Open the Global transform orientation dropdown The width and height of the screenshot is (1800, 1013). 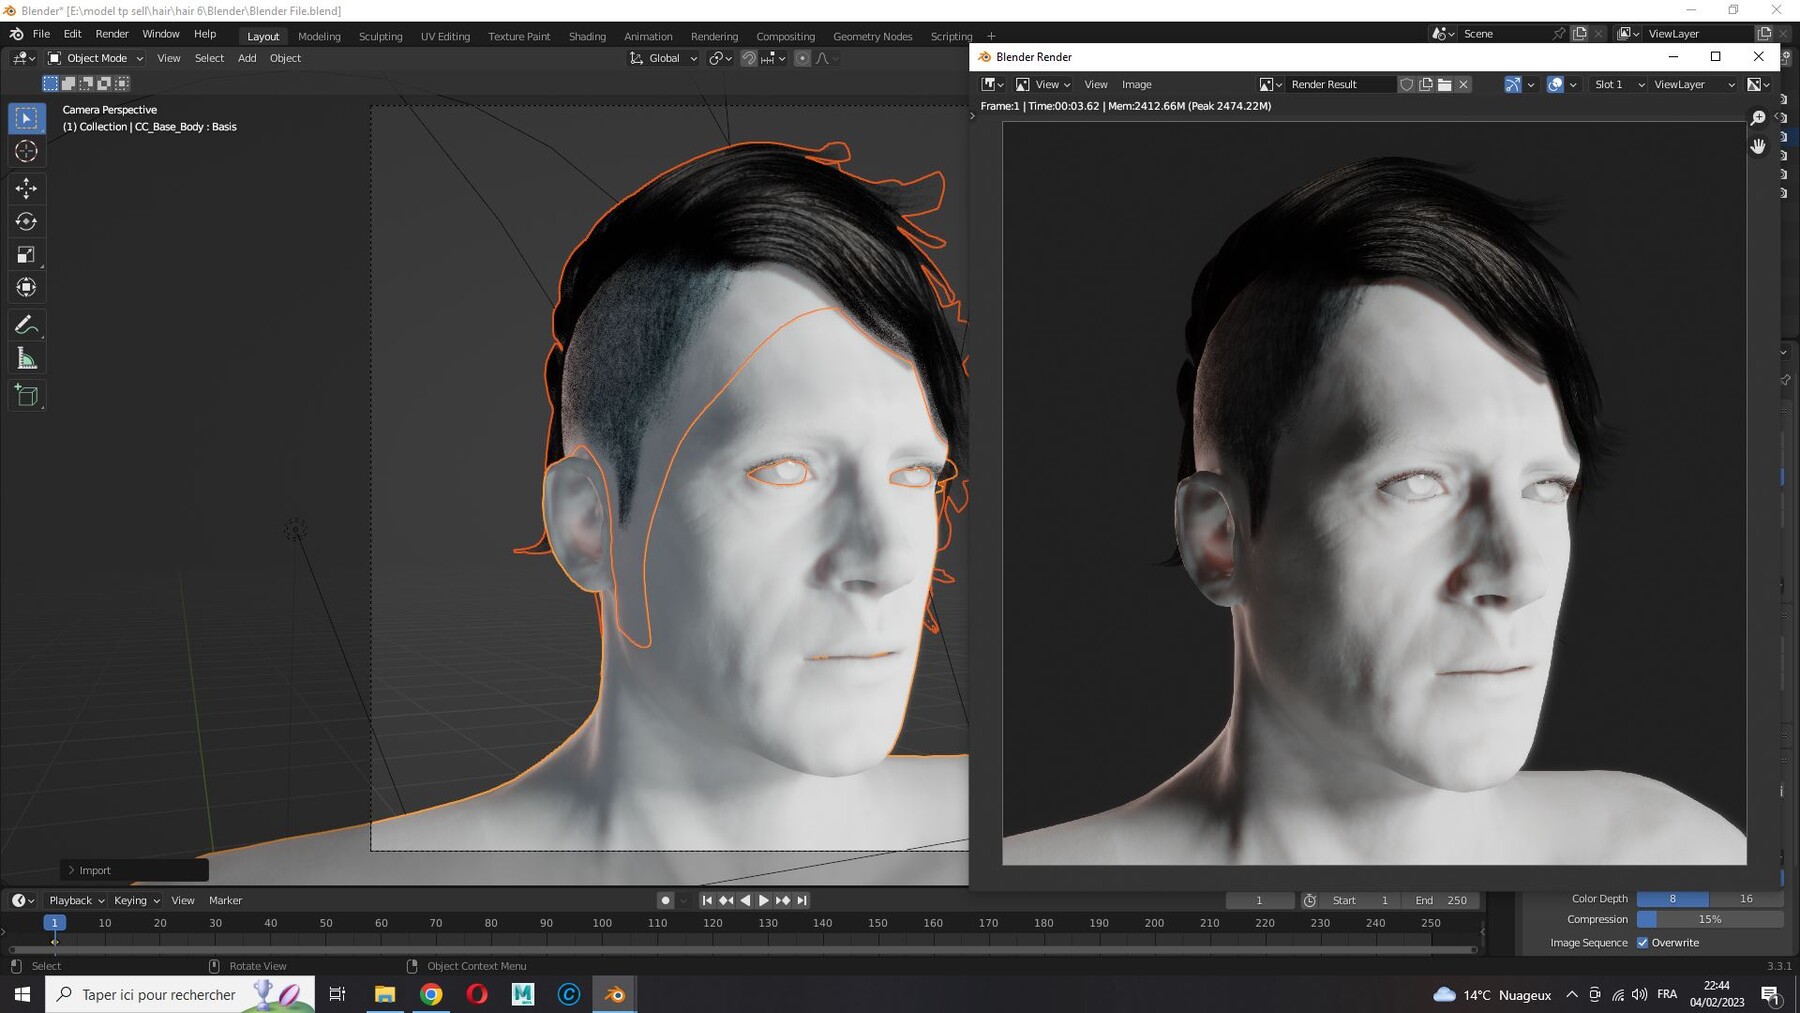[x=663, y=59]
